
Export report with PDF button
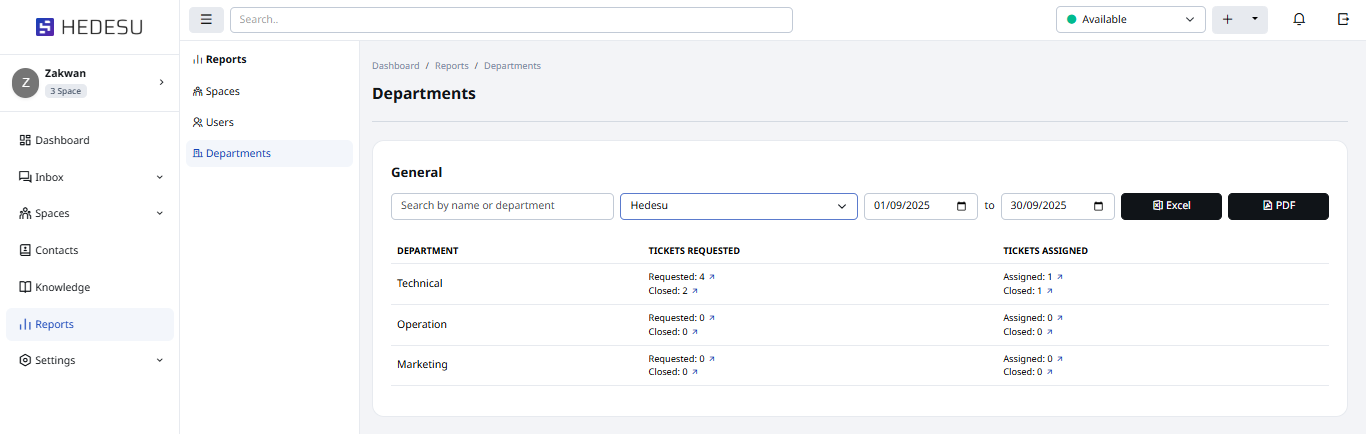pyautogui.click(x=1278, y=206)
